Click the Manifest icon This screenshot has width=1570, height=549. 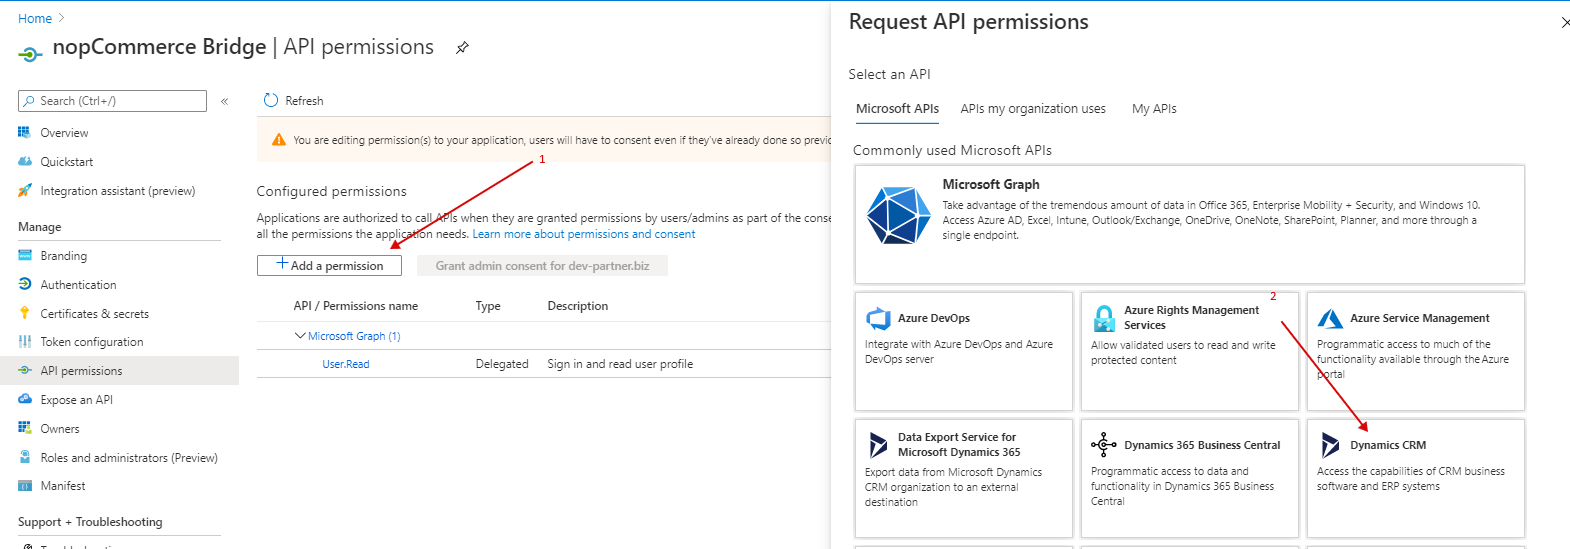coord(25,485)
